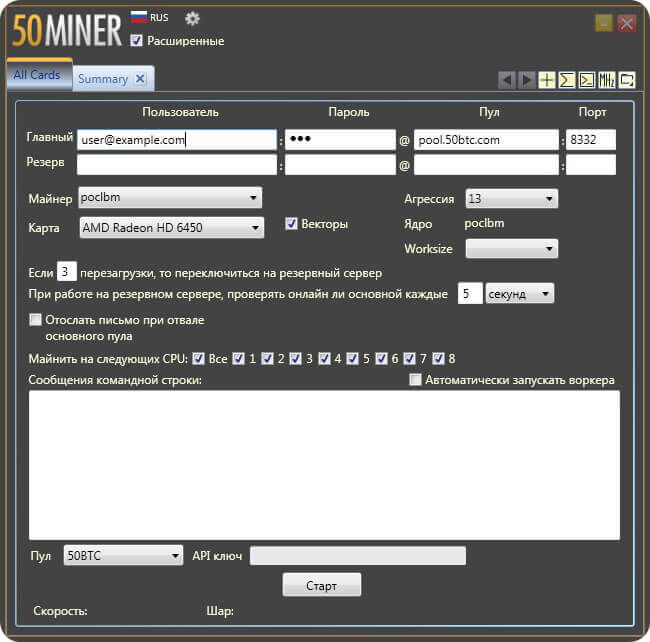650x642 pixels.
Task: Click the previous tab left arrow icon
Action: coord(507,80)
